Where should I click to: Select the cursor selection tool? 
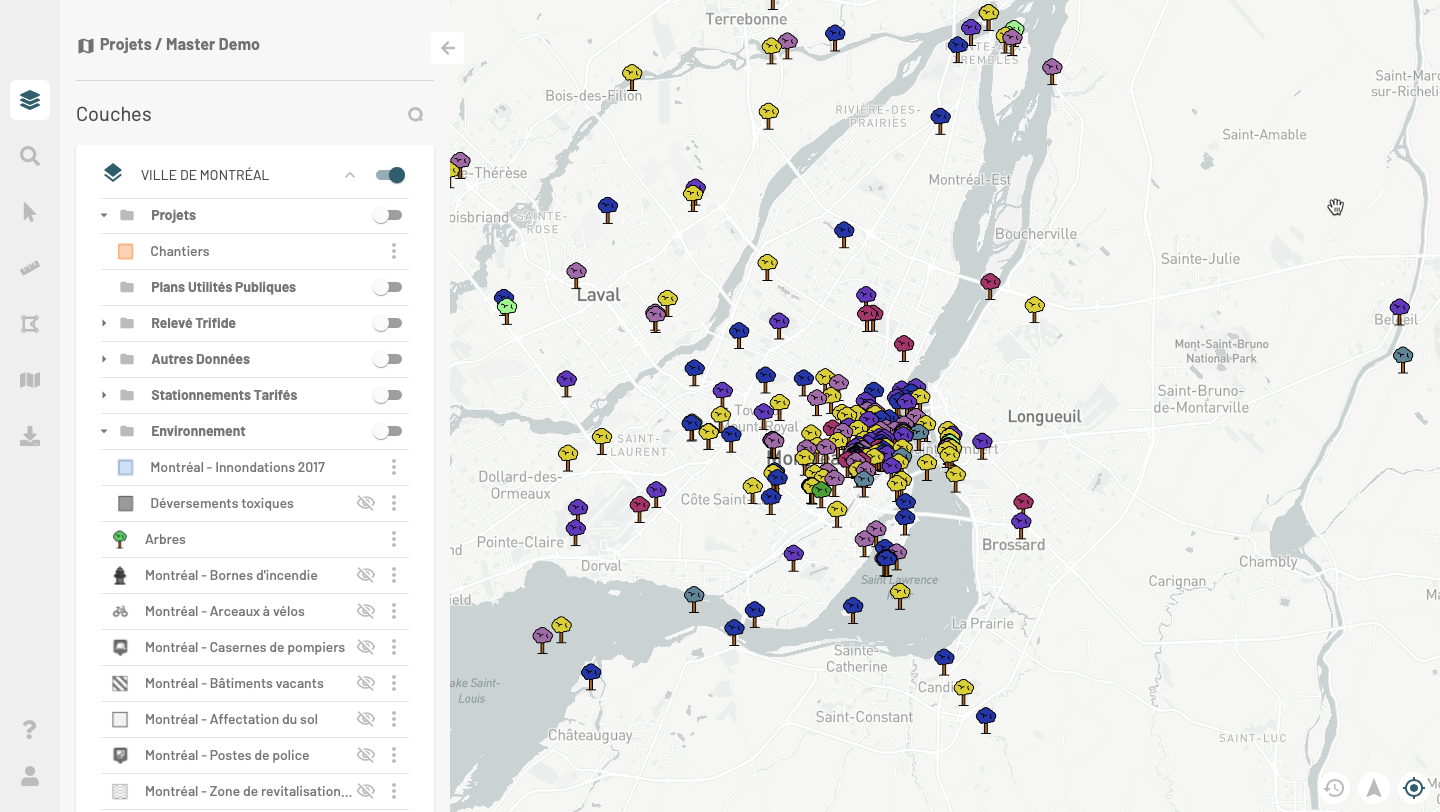point(30,212)
